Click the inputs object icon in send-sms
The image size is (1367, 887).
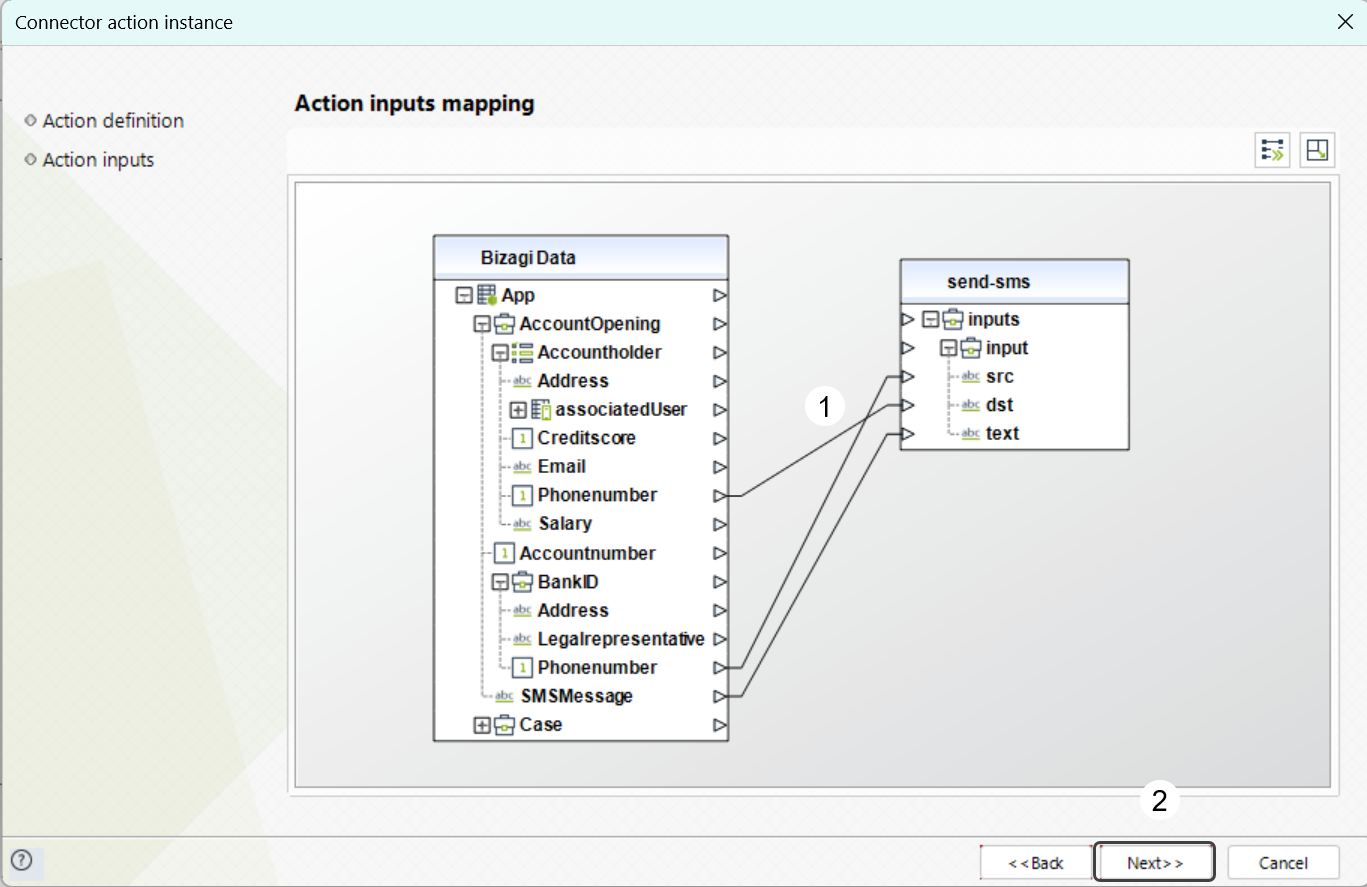point(953,319)
